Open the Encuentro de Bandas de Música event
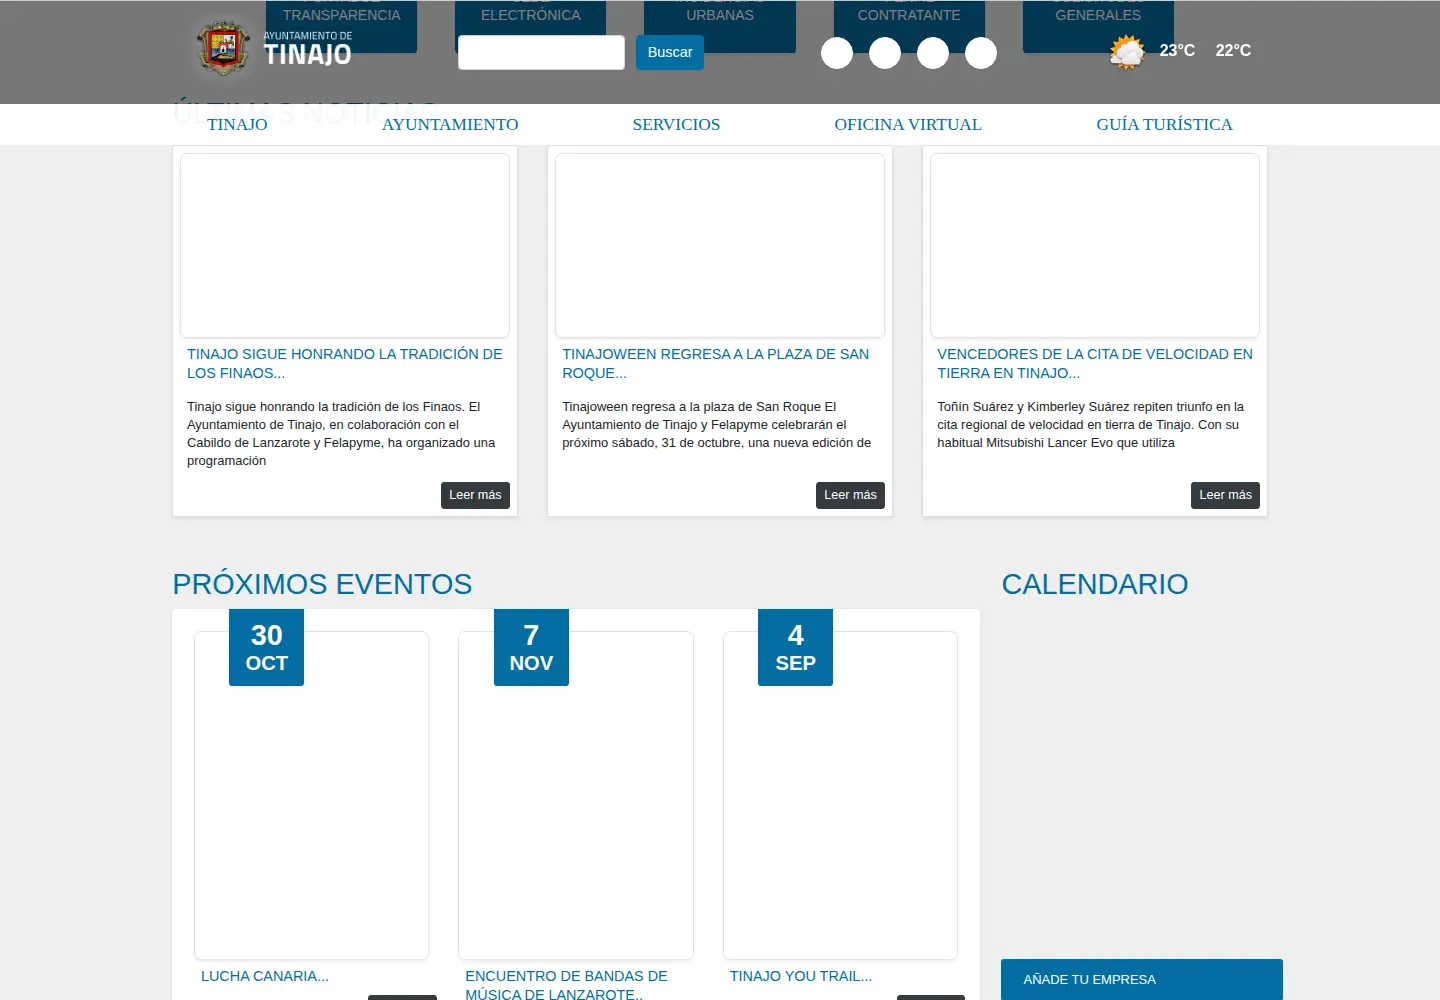The width and height of the screenshot is (1440, 1000). [566, 985]
